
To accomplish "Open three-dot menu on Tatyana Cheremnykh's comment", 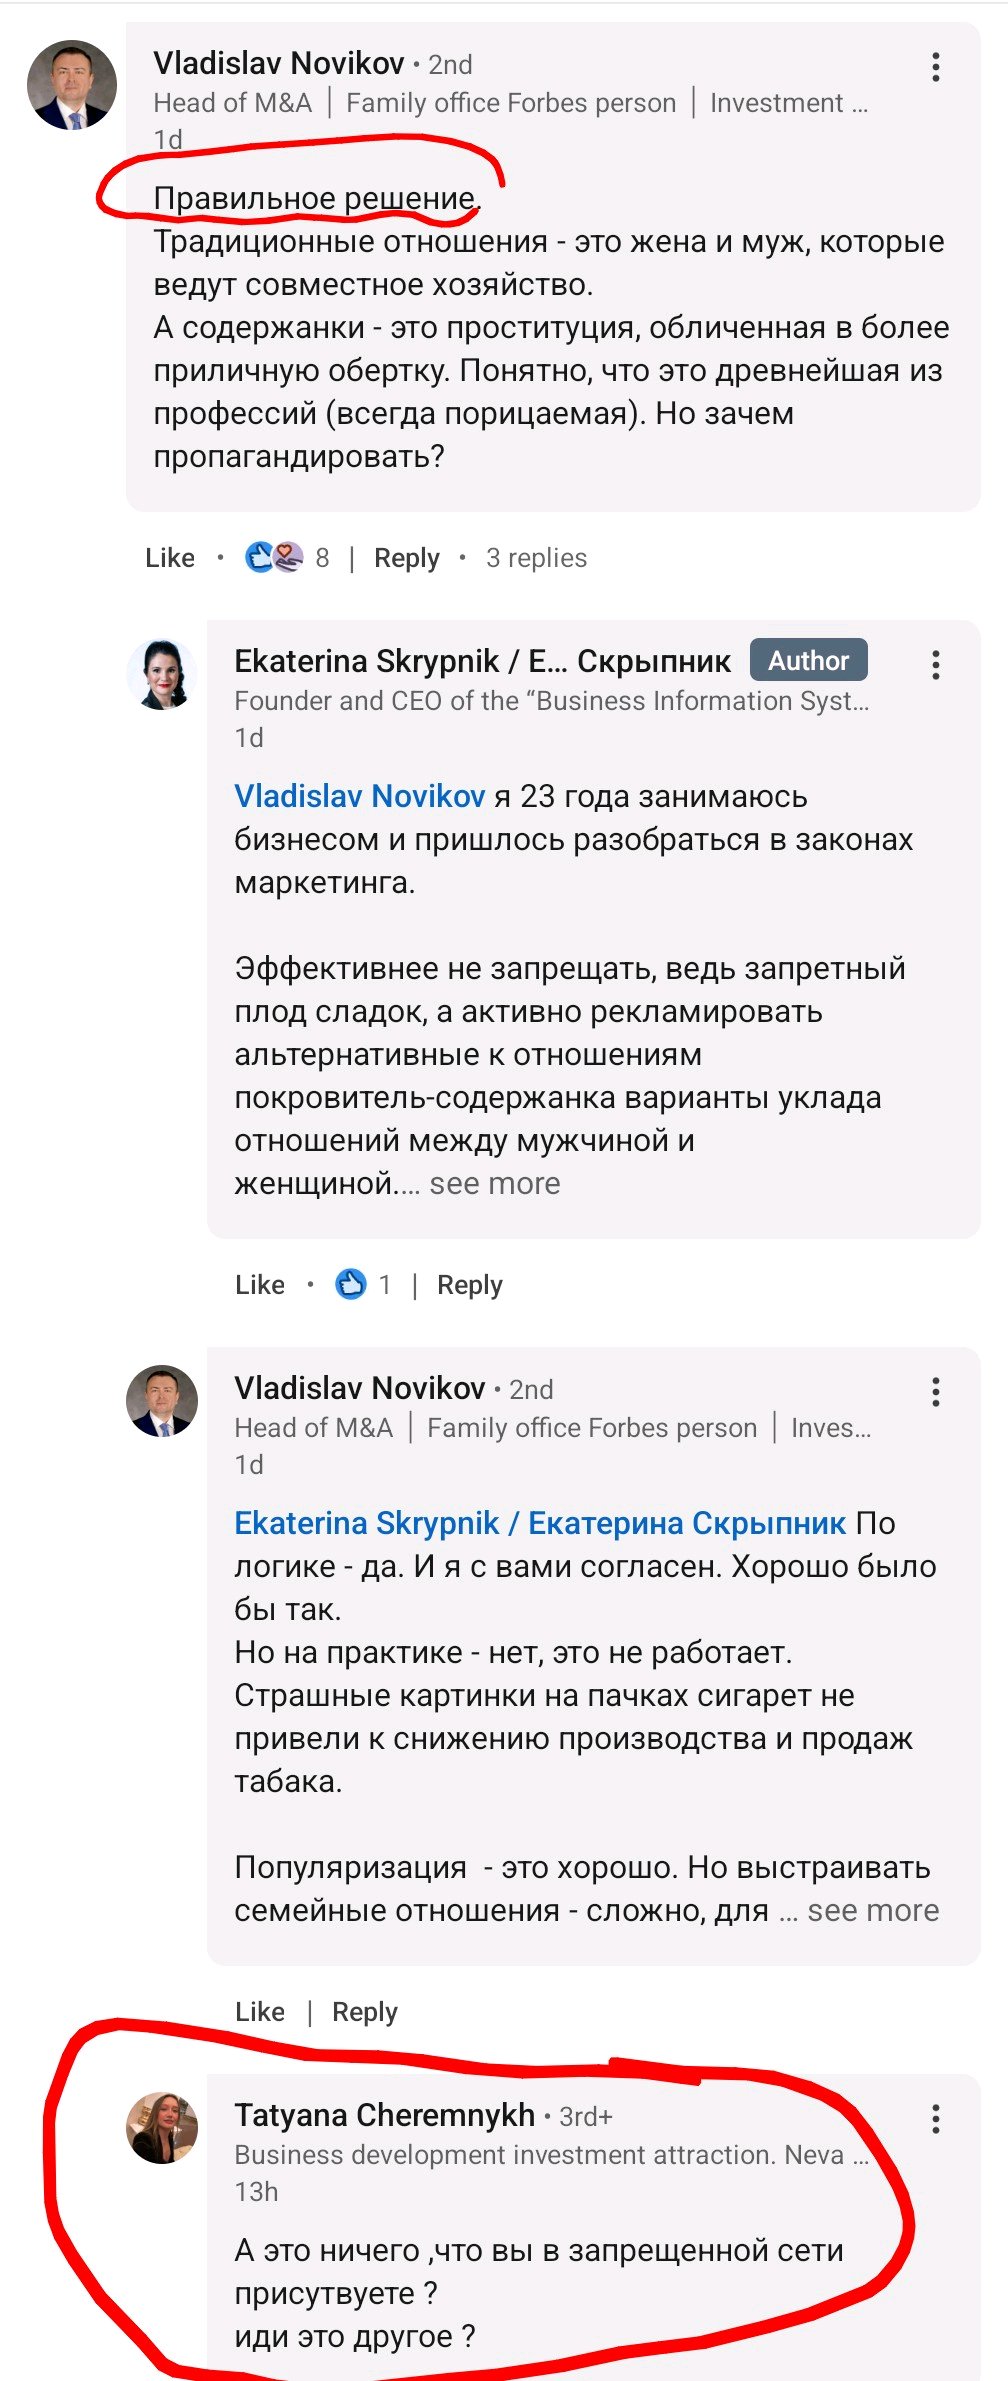I will [x=935, y=2119].
